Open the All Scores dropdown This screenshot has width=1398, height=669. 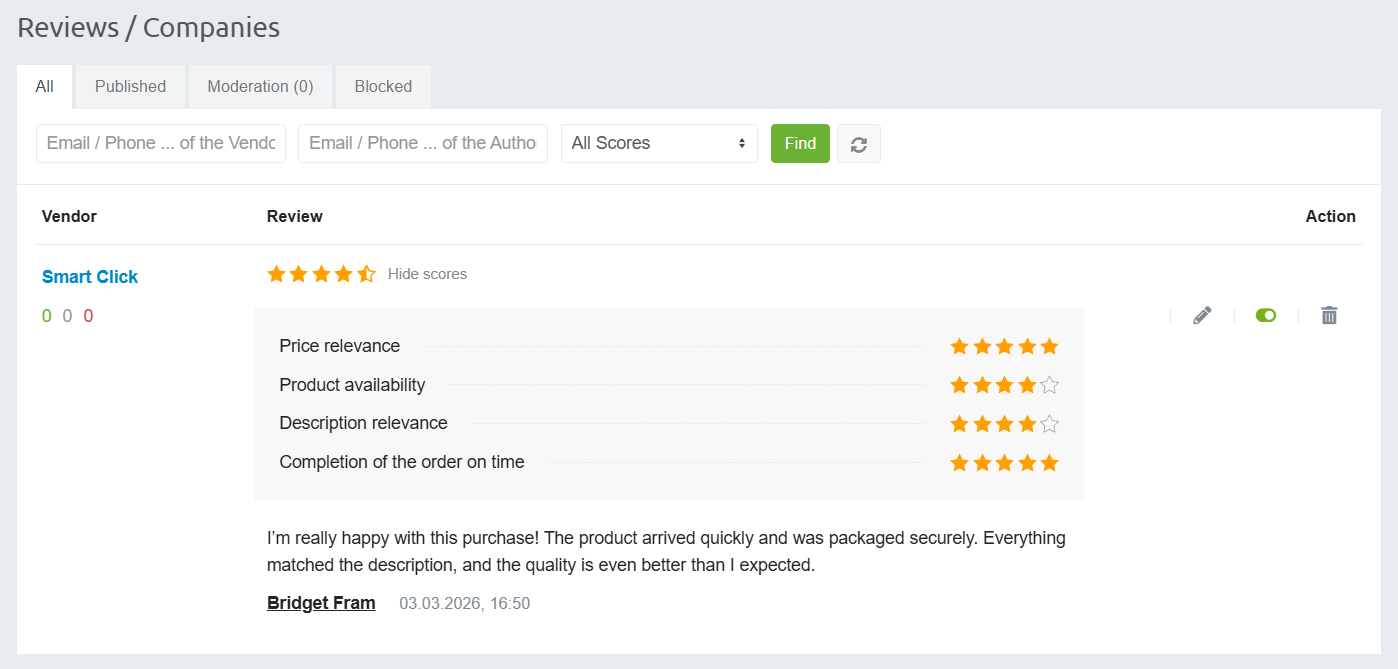[659, 143]
